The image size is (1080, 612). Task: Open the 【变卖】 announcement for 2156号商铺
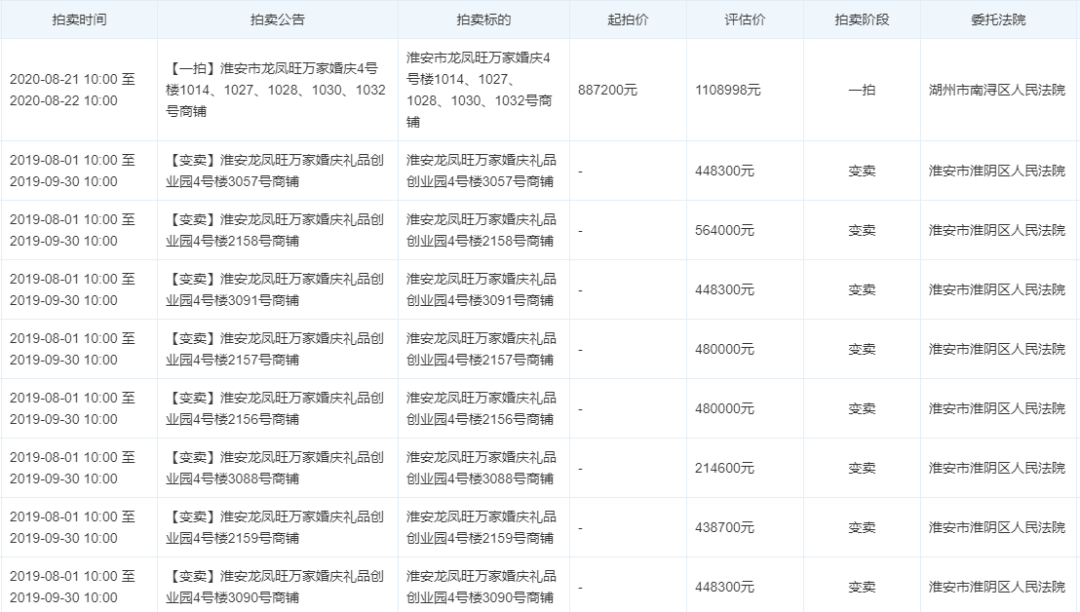274,408
